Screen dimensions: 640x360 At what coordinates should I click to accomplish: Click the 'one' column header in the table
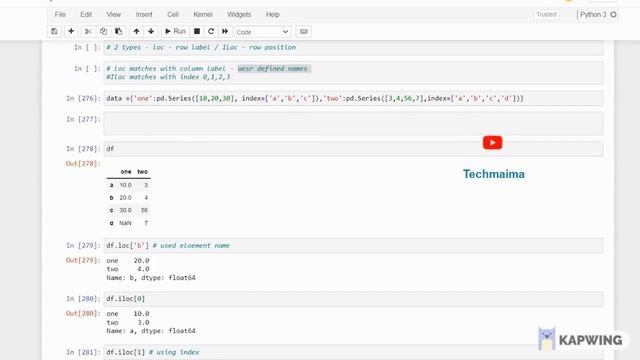[x=126, y=172]
